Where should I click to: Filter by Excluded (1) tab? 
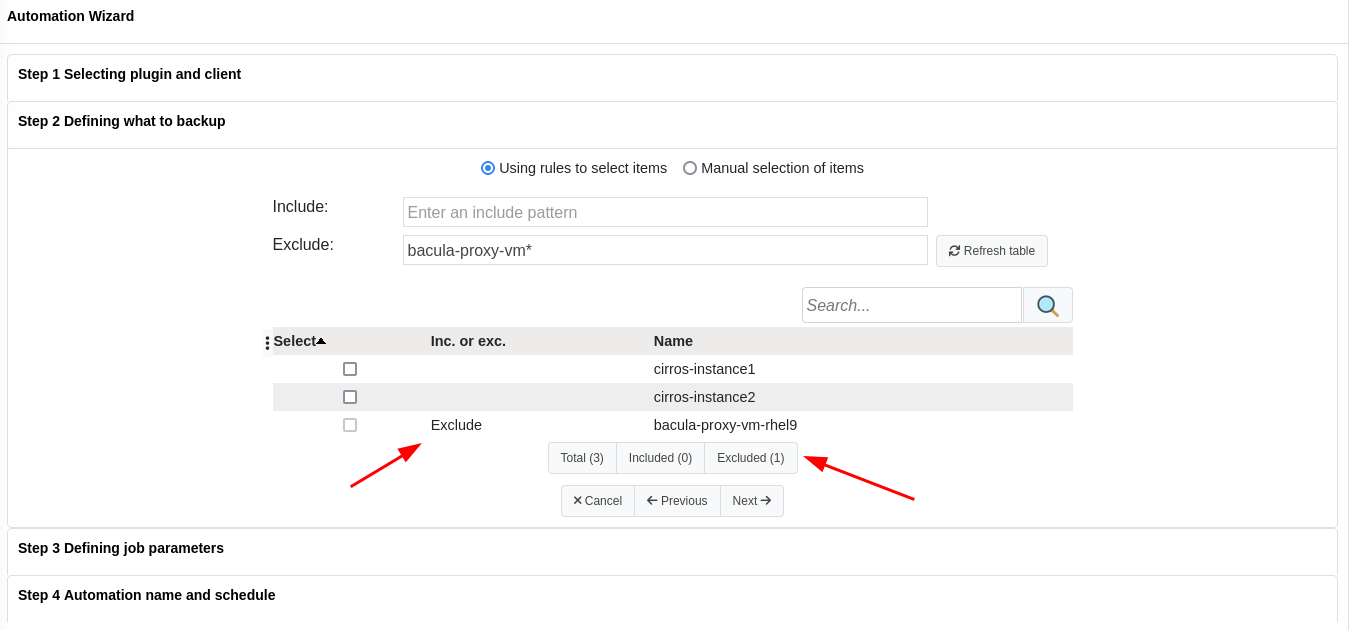pyautogui.click(x=751, y=458)
